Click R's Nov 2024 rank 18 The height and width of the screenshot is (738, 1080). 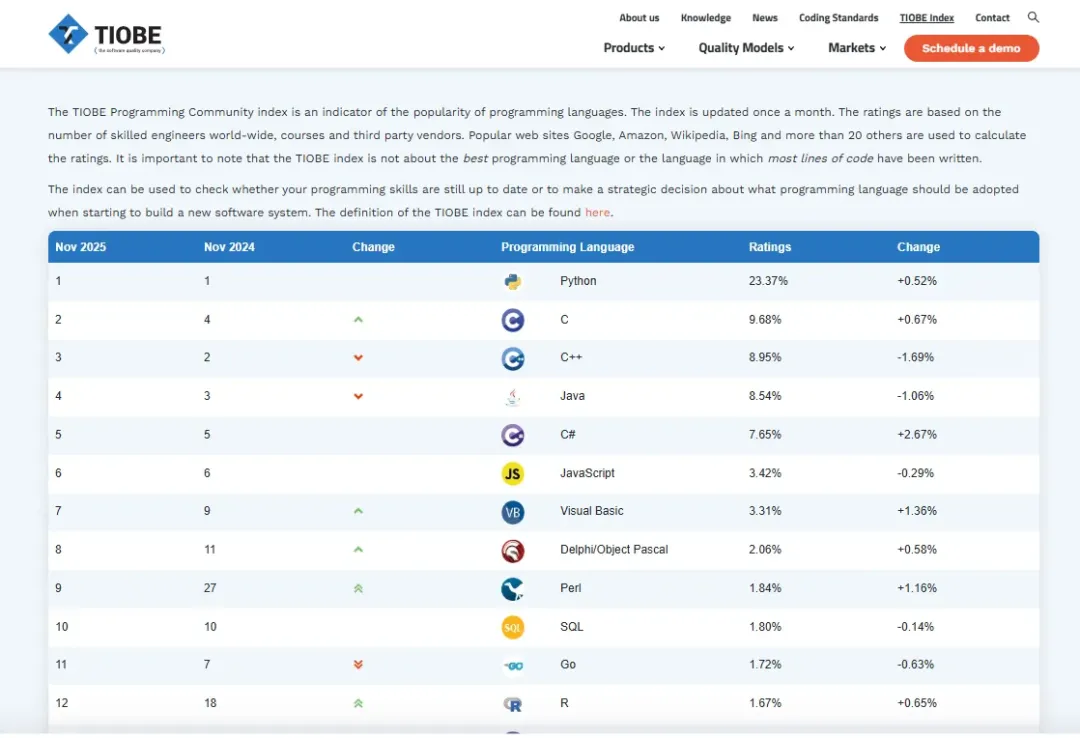pyautogui.click(x=210, y=704)
